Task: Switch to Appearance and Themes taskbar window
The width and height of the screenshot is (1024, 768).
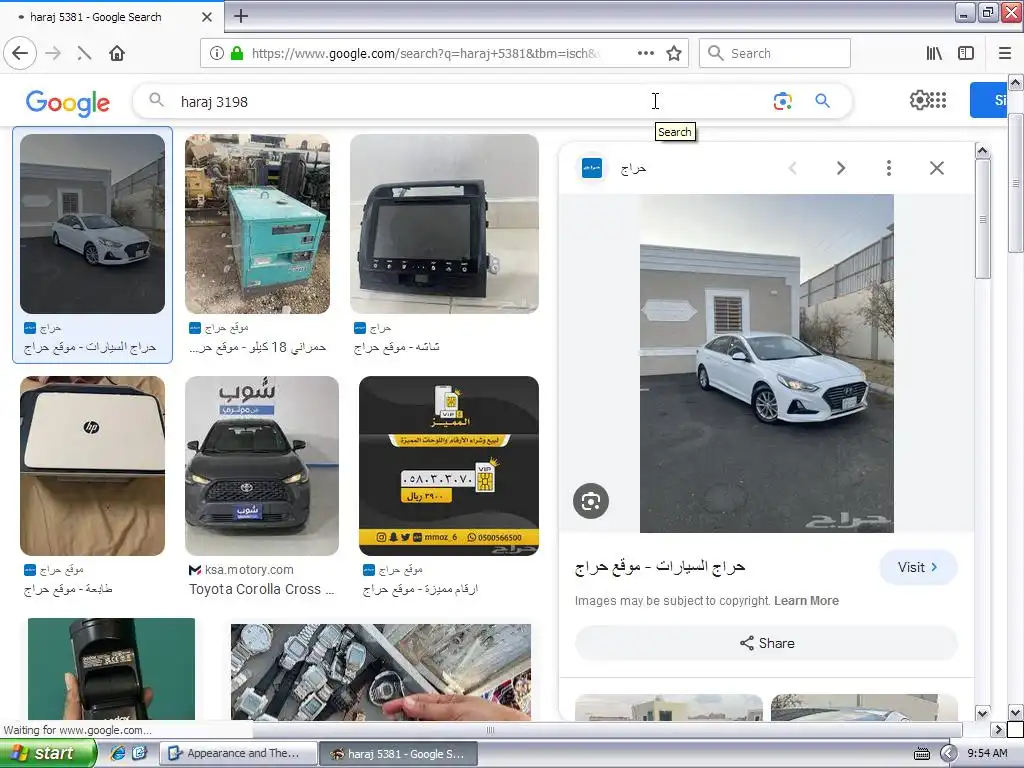Action: tap(239, 754)
